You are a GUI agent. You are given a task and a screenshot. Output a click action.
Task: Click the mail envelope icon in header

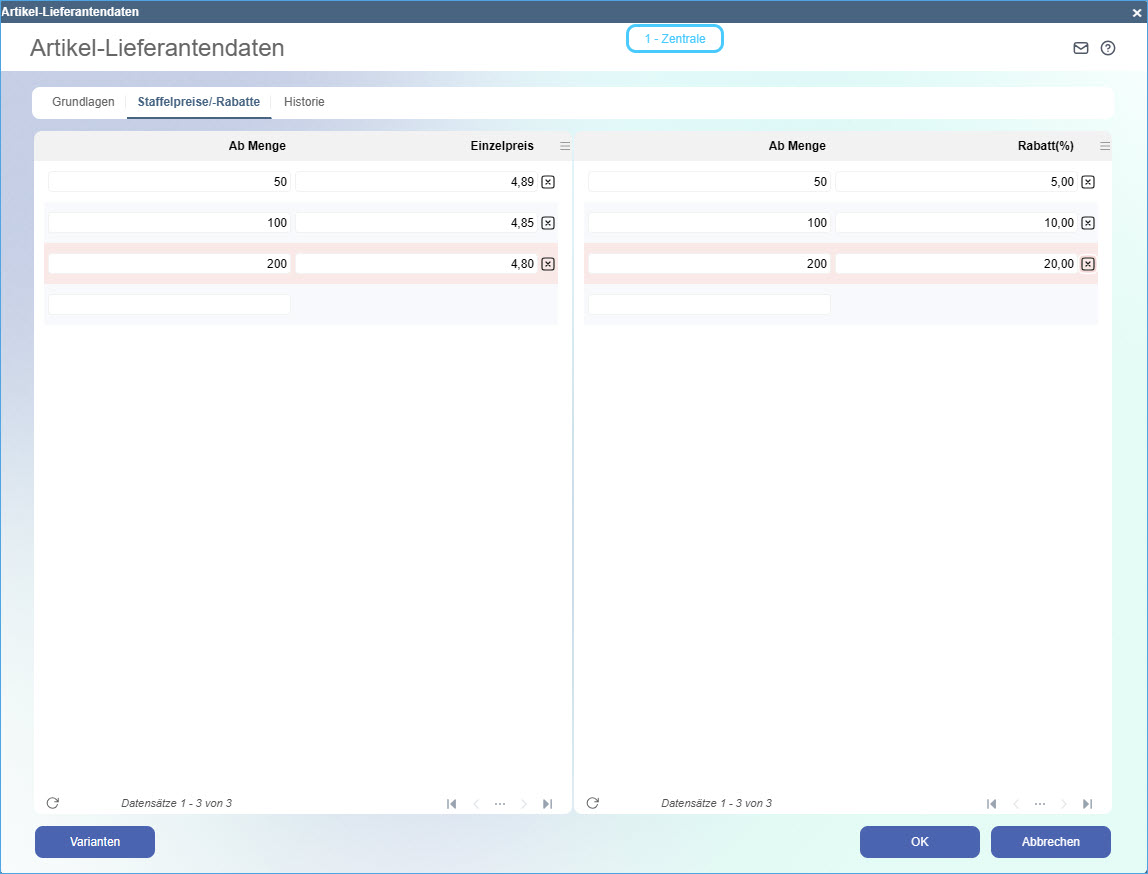click(x=1080, y=48)
